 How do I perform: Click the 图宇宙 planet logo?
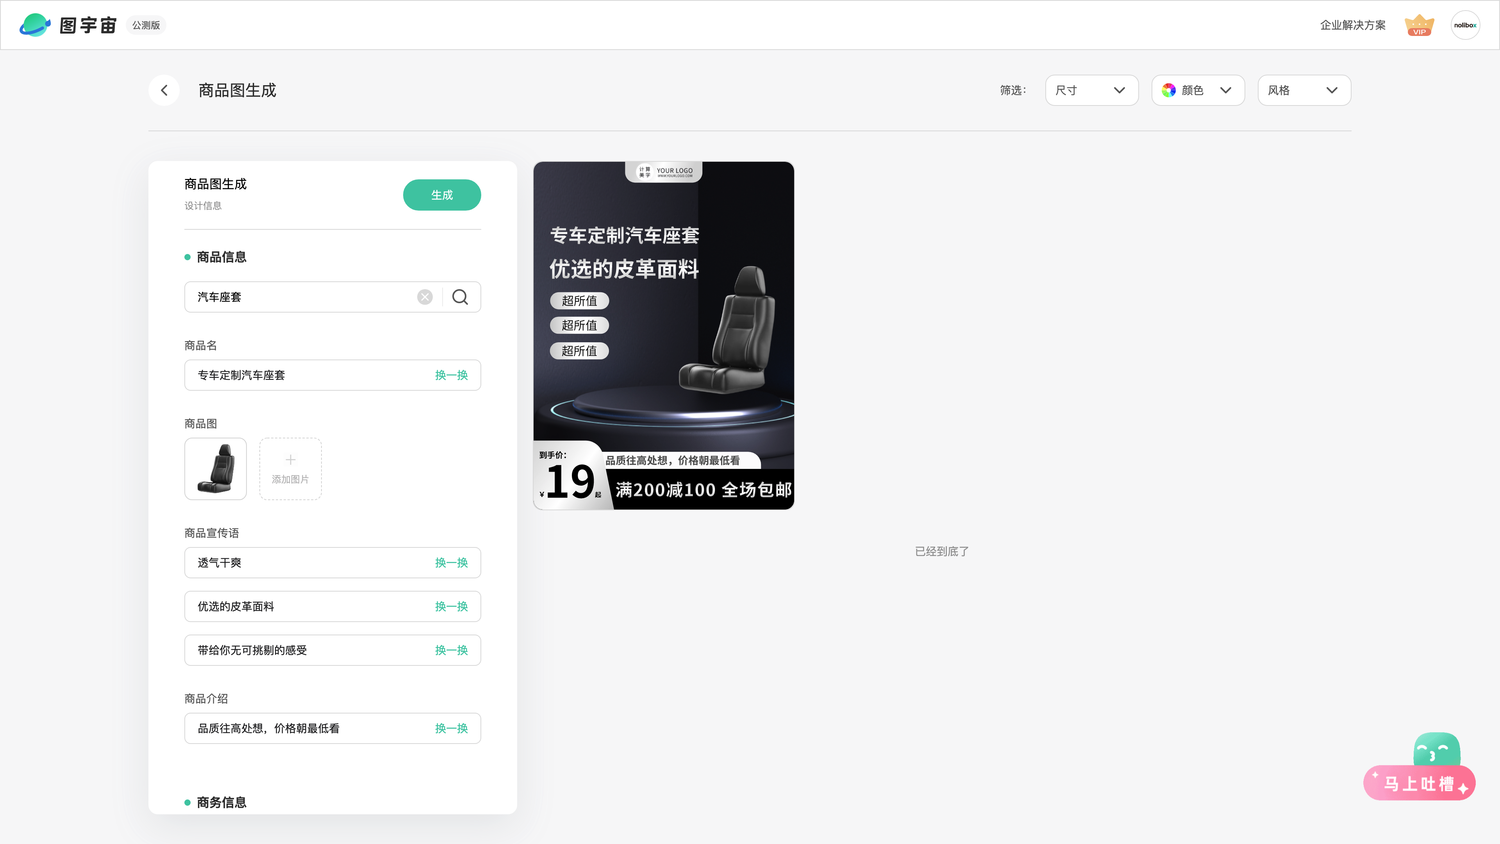[35, 25]
